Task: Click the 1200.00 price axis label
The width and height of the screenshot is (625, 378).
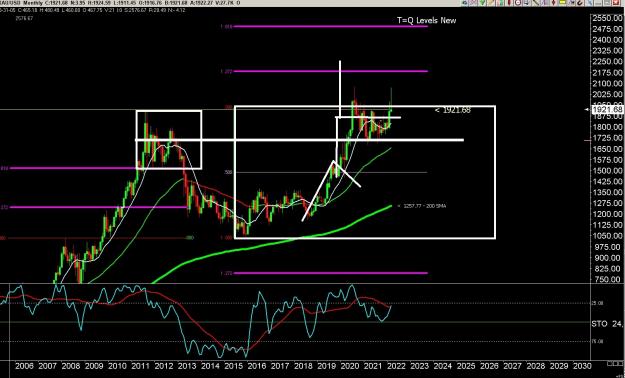Action: (607, 214)
